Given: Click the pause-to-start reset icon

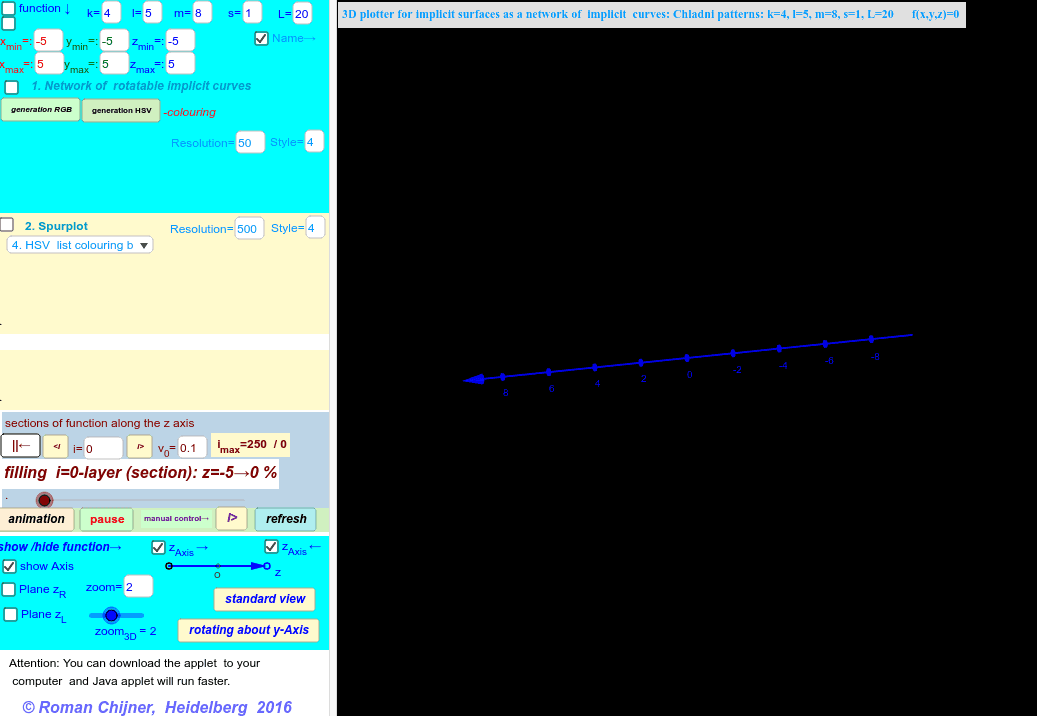Looking at the screenshot, I should tap(20, 446).
